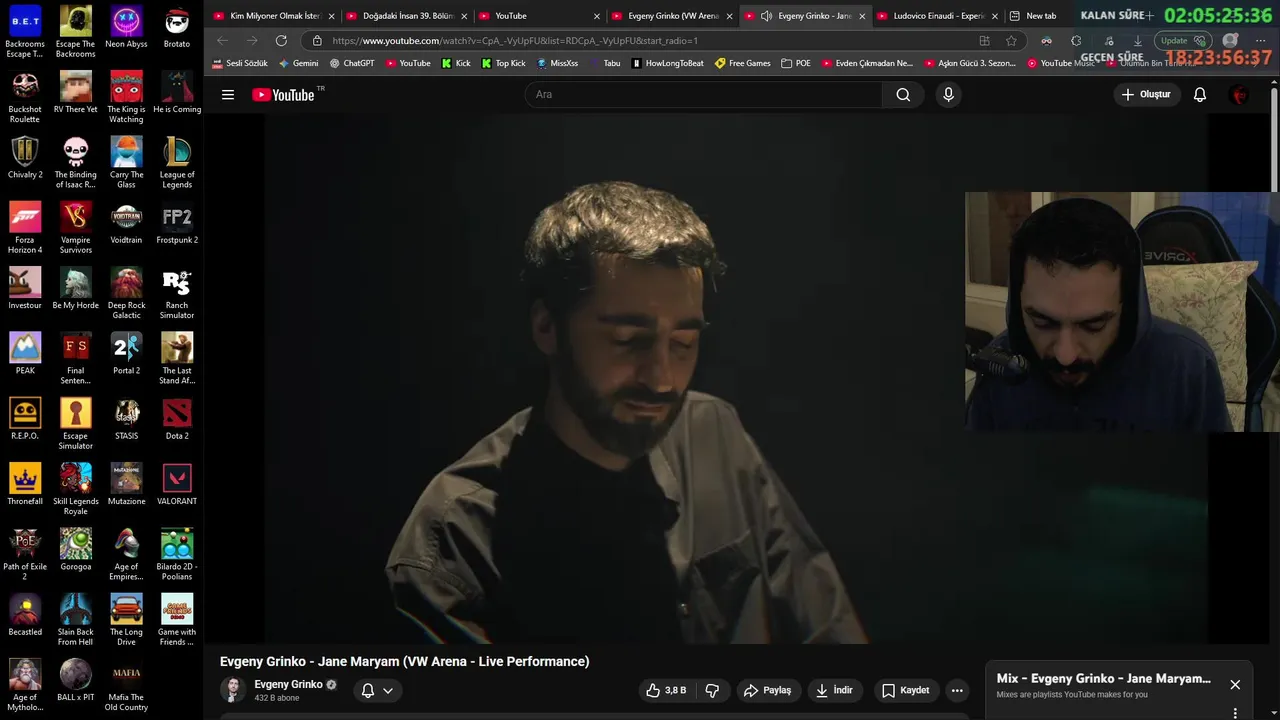
Task: Expand subscription notification options chevron
Action: pyautogui.click(x=388, y=690)
